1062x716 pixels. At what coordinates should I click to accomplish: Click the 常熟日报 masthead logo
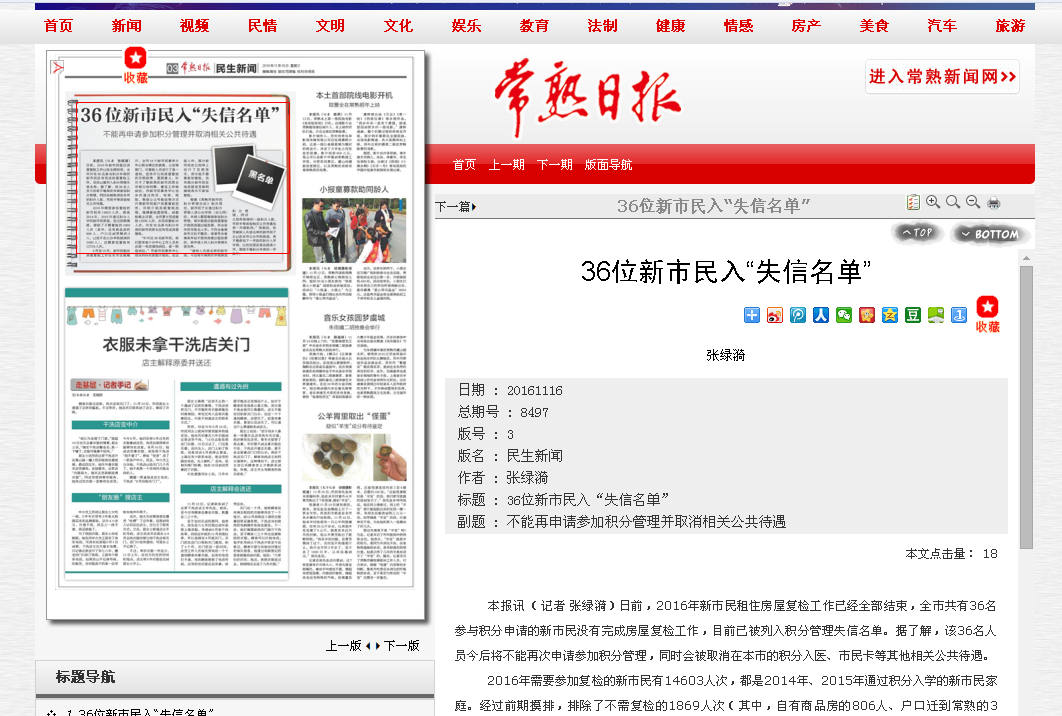coord(587,96)
